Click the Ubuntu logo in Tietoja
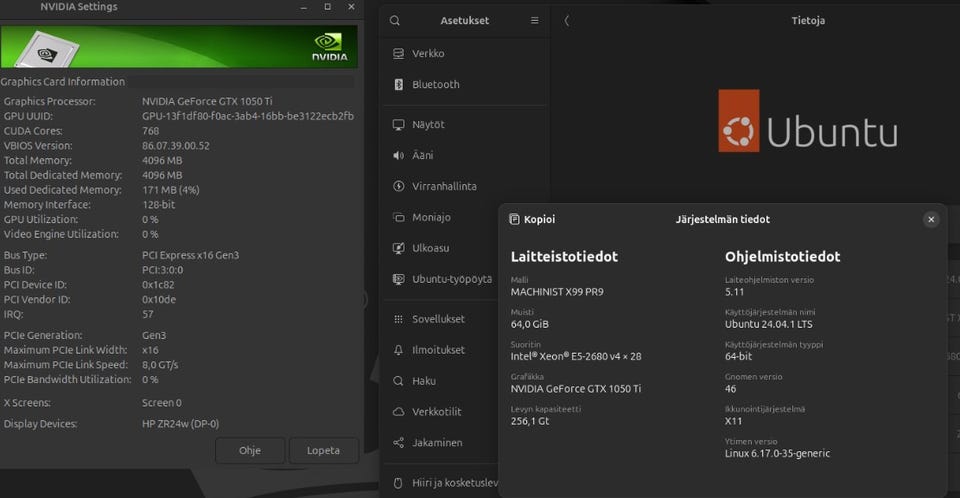Image resolution: width=960 pixels, height=498 pixels. (807, 121)
